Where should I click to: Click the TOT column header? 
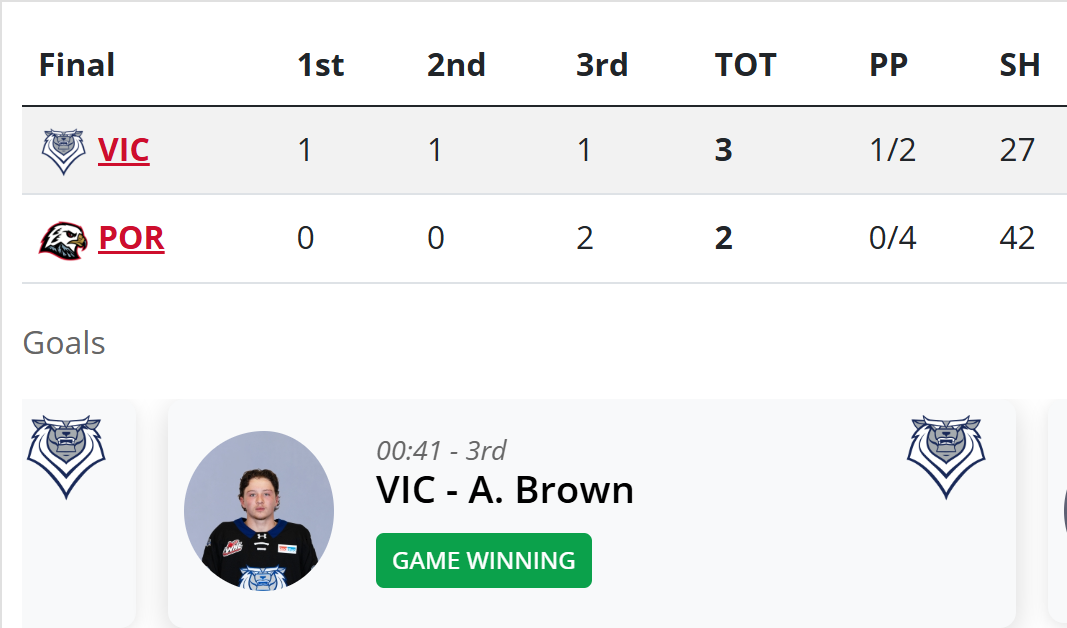click(x=745, y=66)
